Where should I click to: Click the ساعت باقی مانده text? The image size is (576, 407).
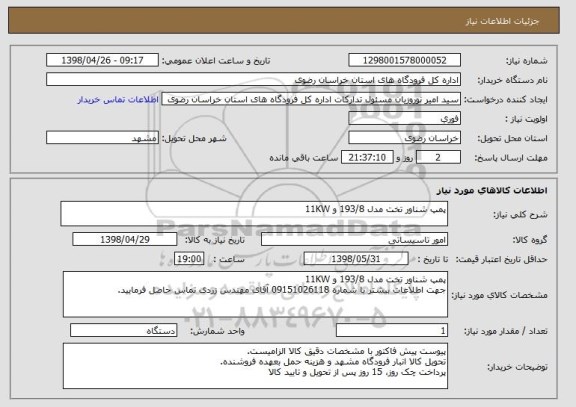304,158
